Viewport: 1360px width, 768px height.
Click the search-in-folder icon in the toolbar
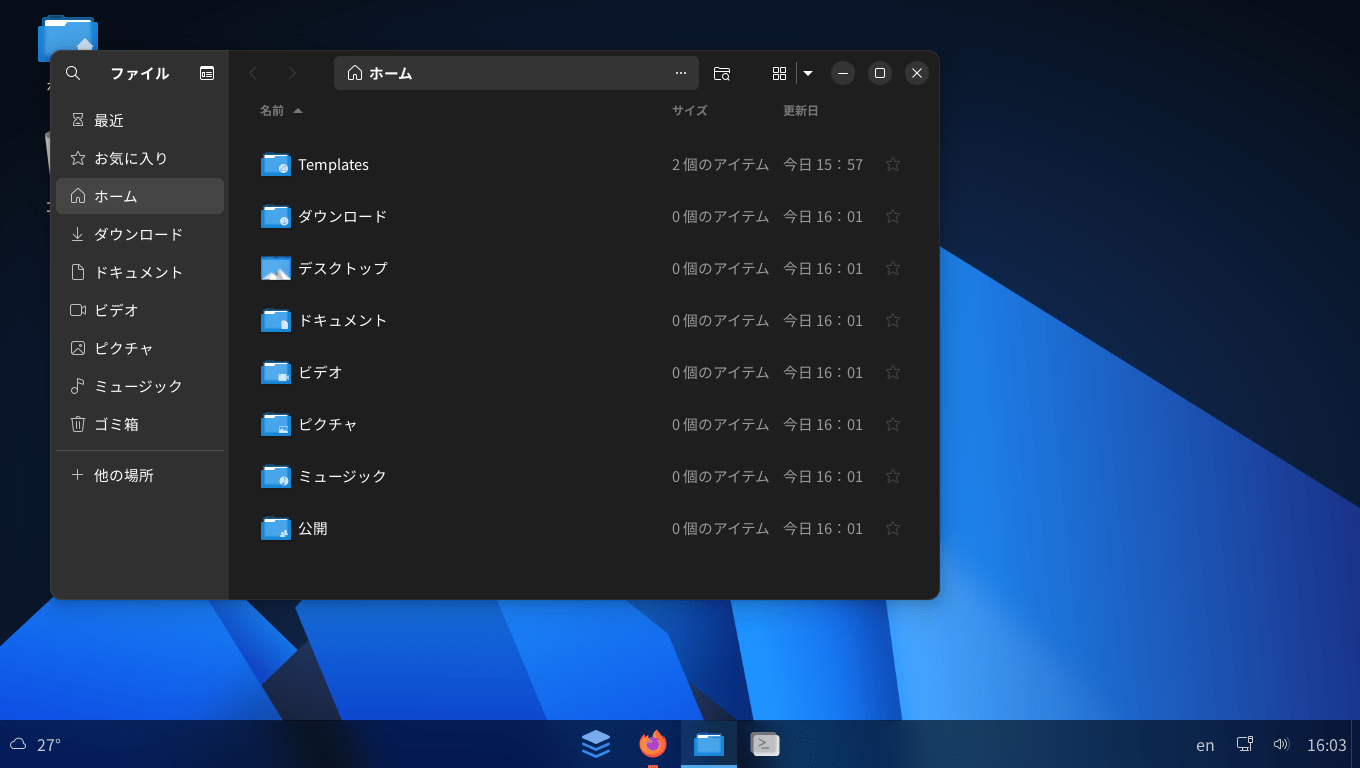722,73
